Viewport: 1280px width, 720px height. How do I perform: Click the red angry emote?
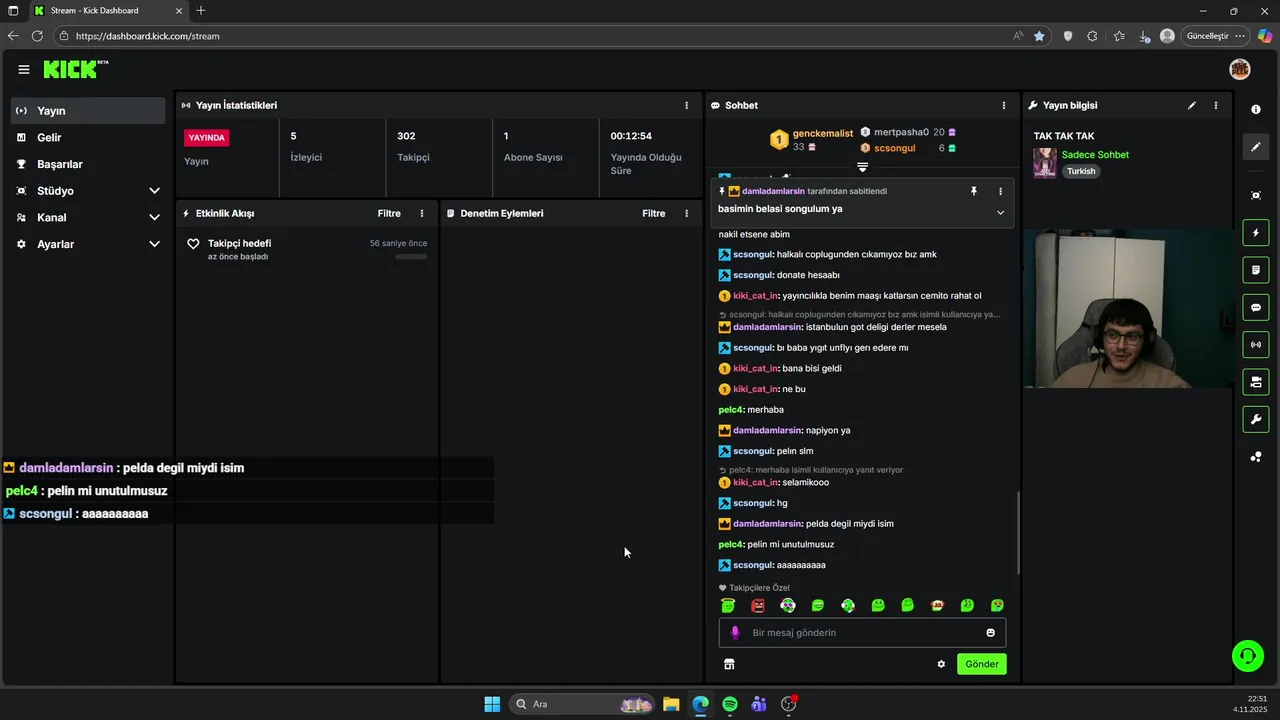coord(758,605)
